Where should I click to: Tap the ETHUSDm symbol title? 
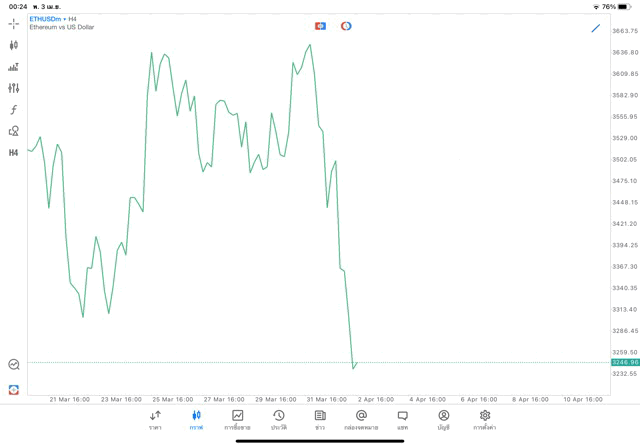pos(45,19)
